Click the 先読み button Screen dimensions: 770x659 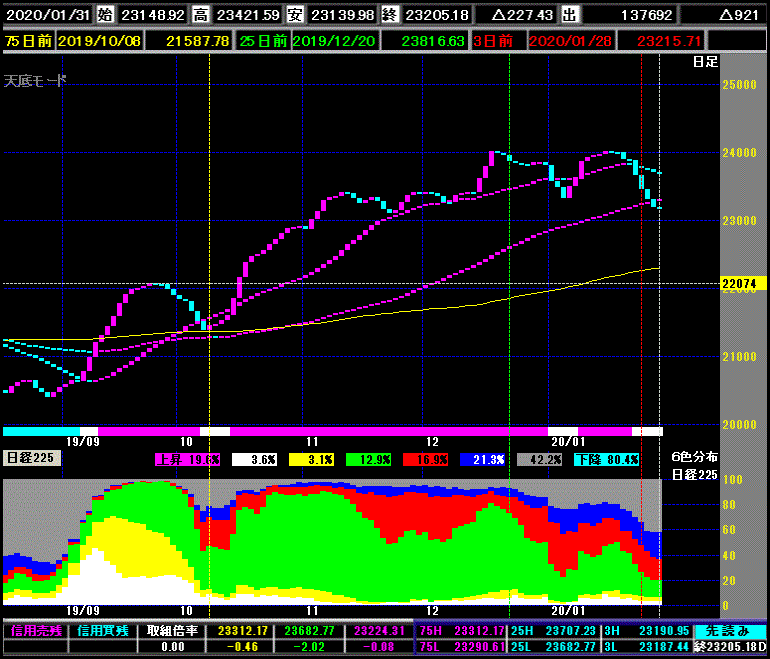click(x=729, y=631)
